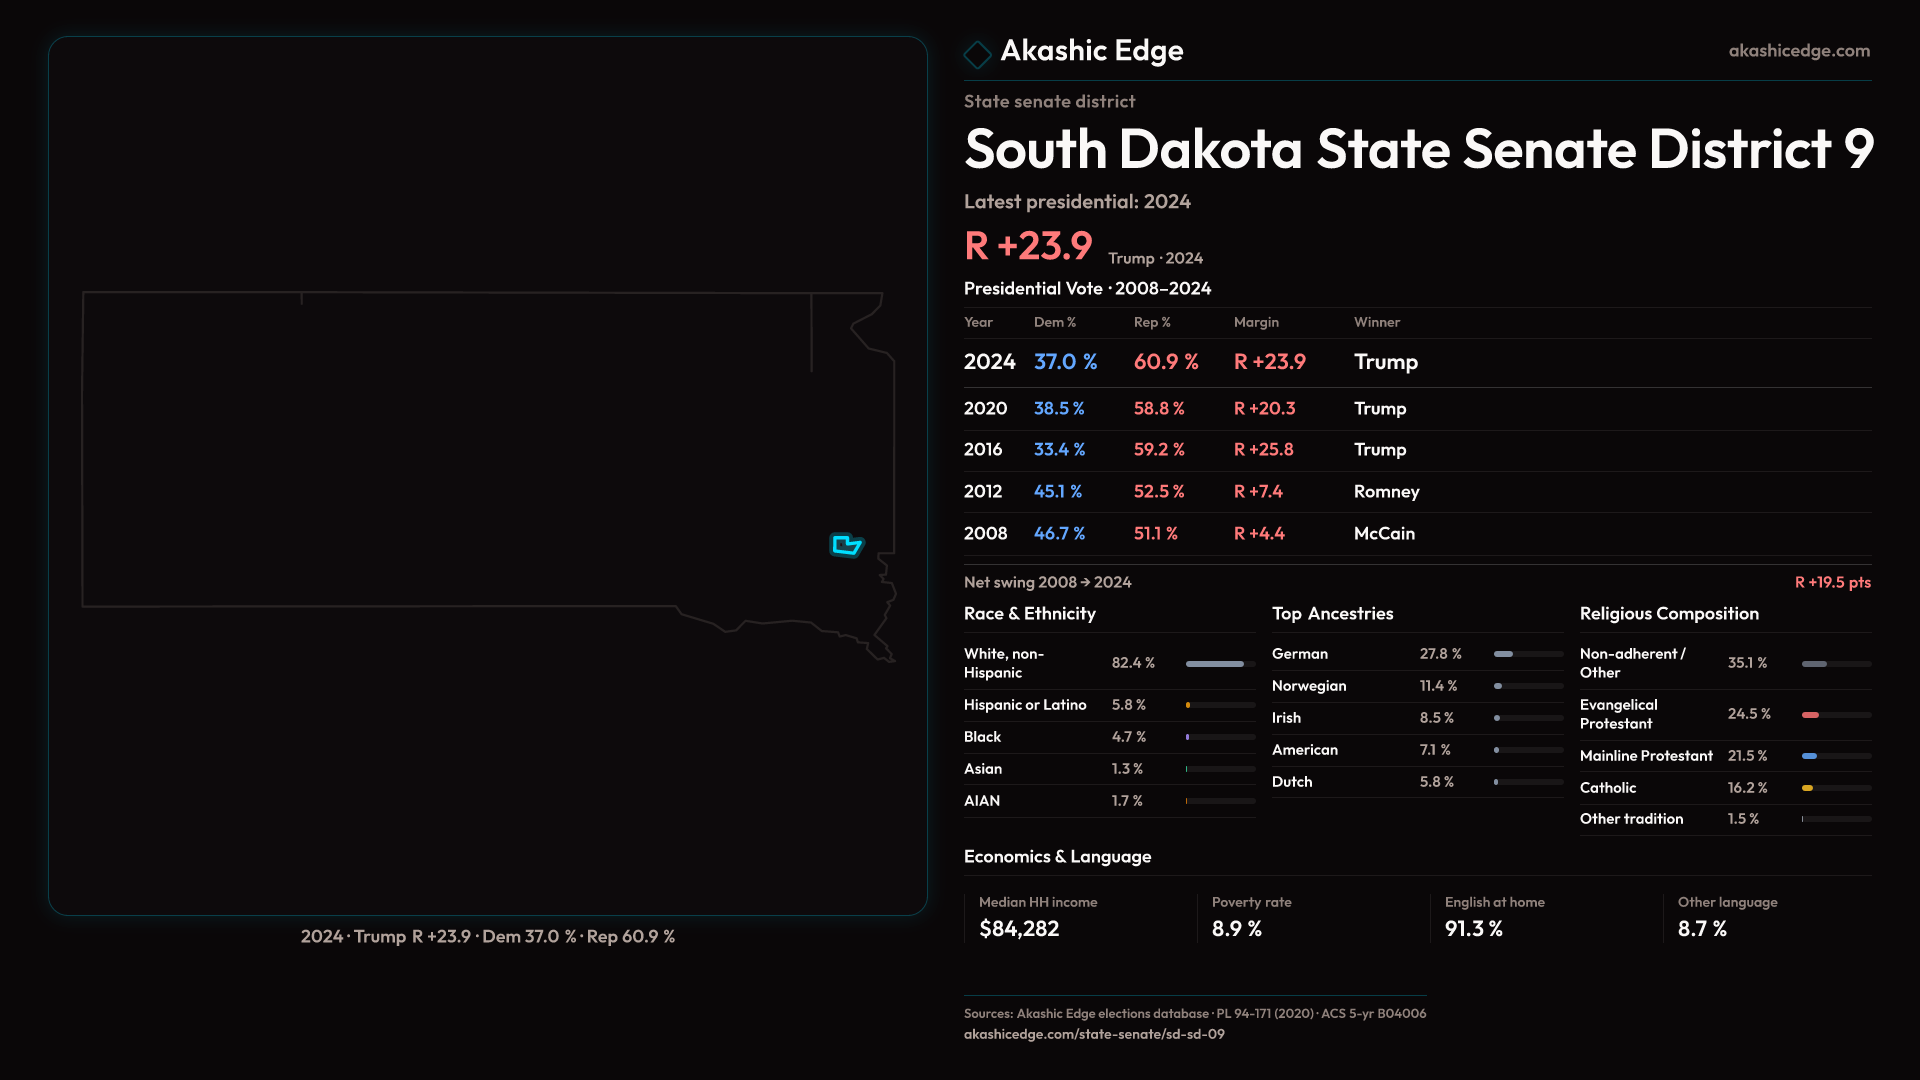Viewport: 1920px width, 1080px height.
Task: Click the map caption below the state outline
Action: (487, 937)
